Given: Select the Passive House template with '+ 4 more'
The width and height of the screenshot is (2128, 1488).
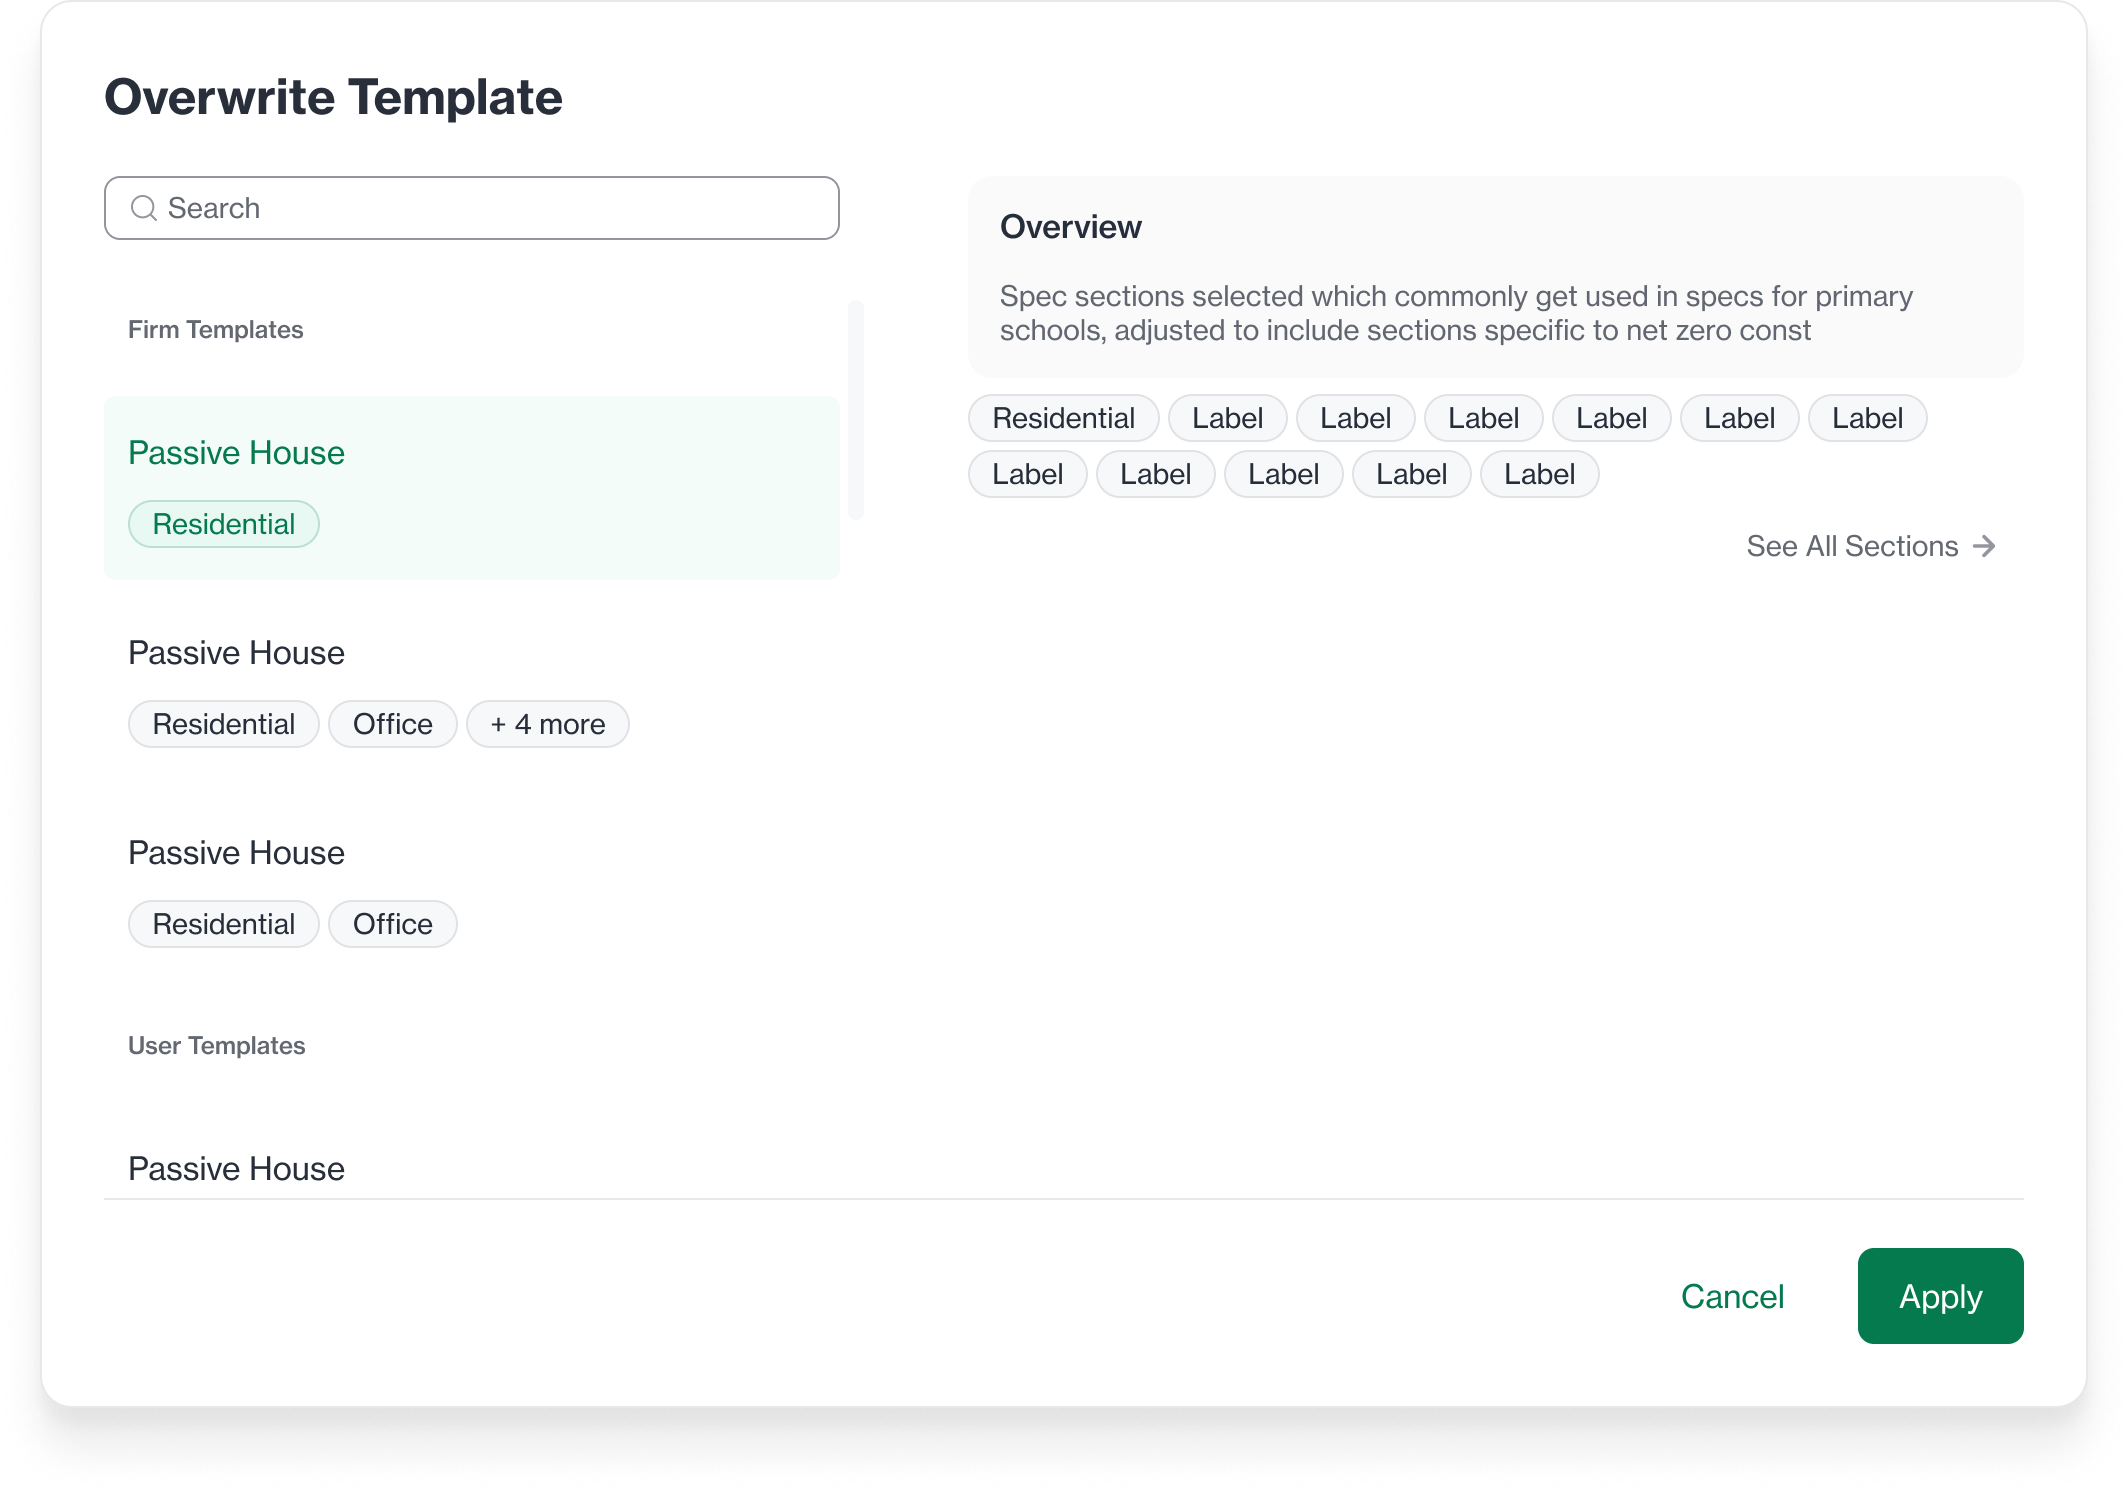Looking at the screenshot, I should click(x=472, y=688).
